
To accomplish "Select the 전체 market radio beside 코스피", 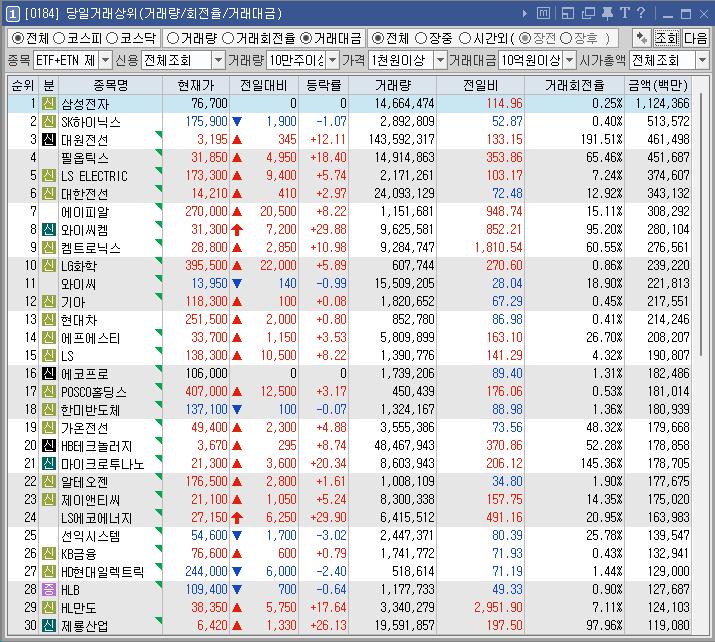I will tap(18, 38).
